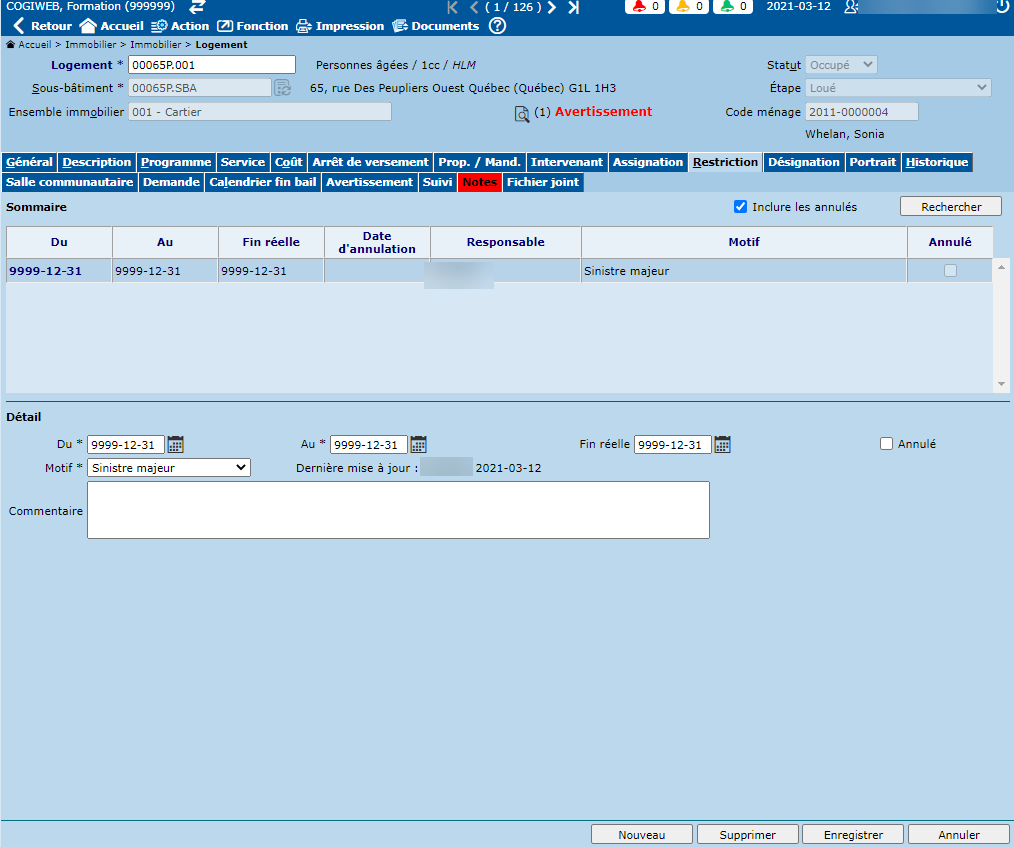Open the Statut dropdown
The width and height of the screenshot is (1014, 847).
tap(841, 65)
